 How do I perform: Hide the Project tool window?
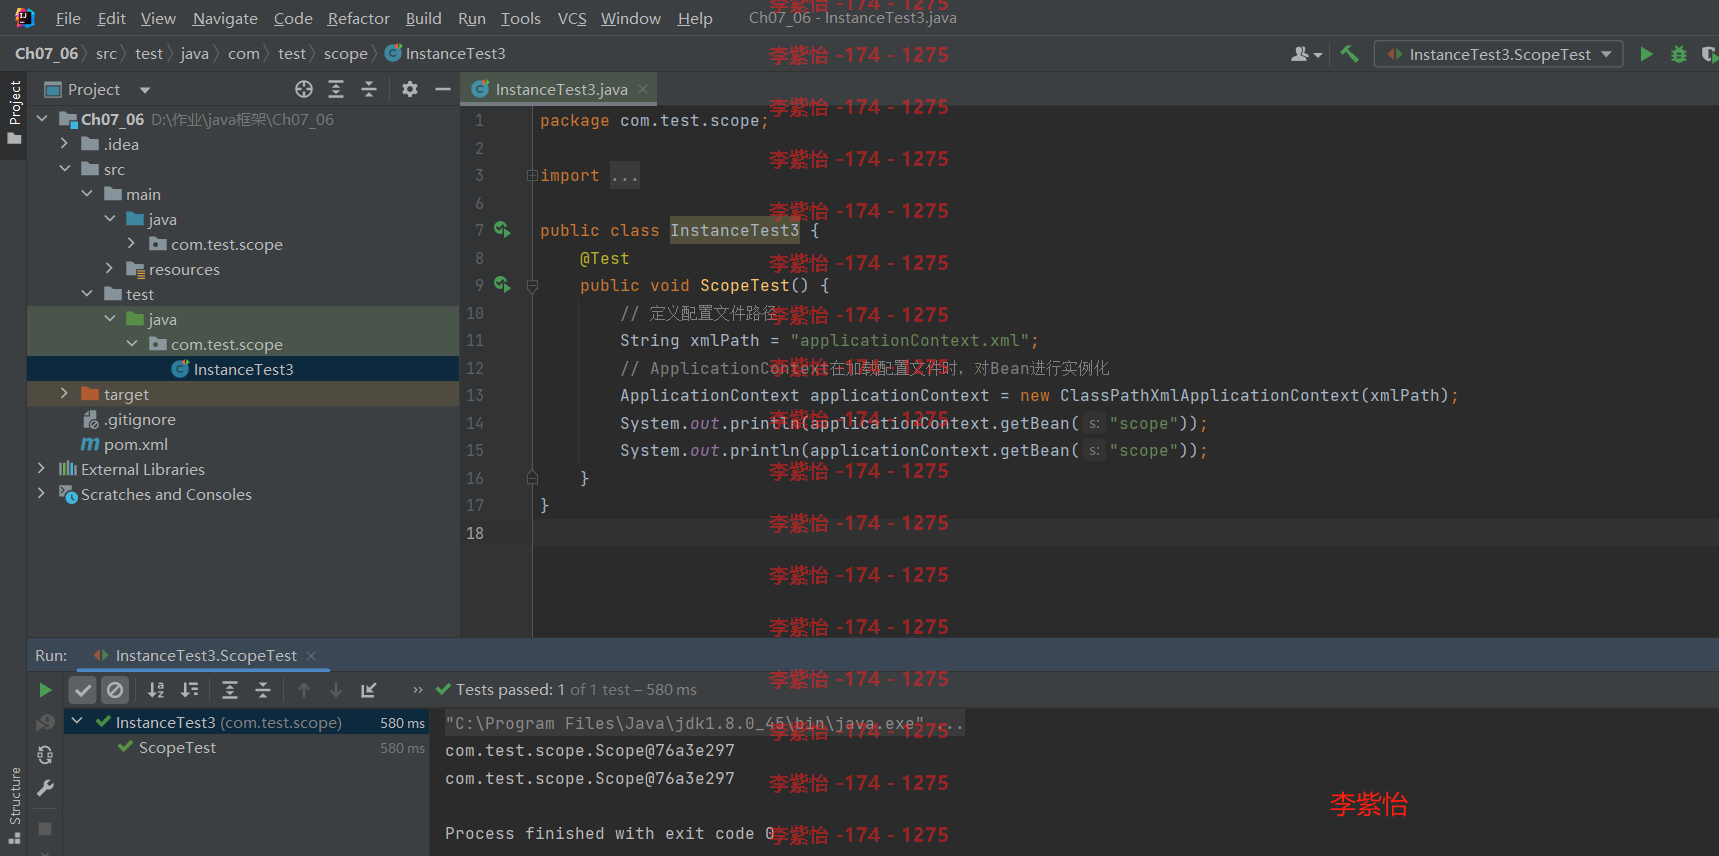point(443,89)
